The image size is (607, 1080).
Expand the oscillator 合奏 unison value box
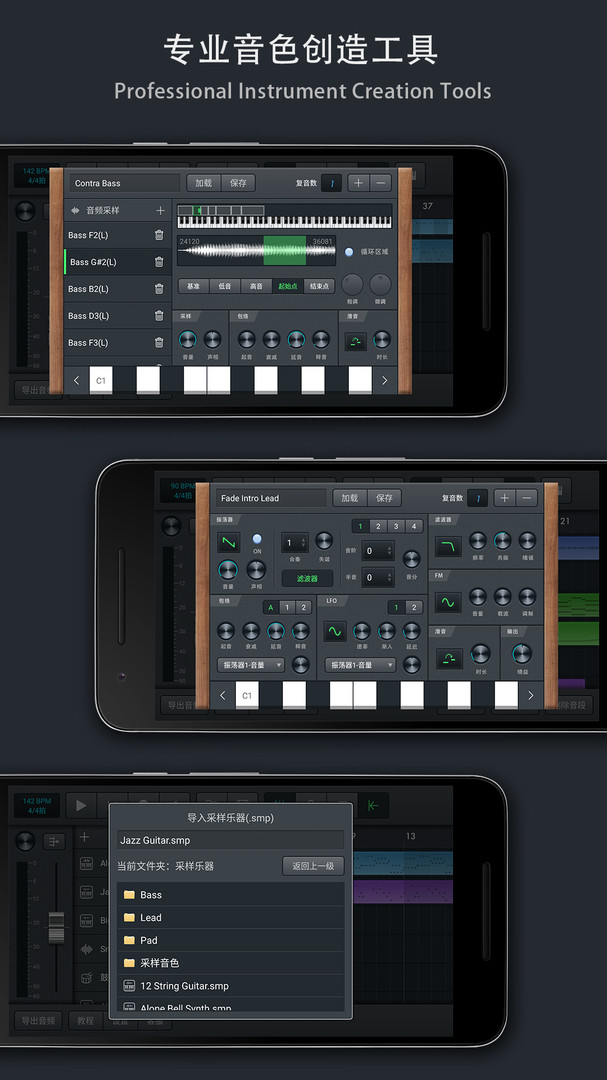click(293, 543)
